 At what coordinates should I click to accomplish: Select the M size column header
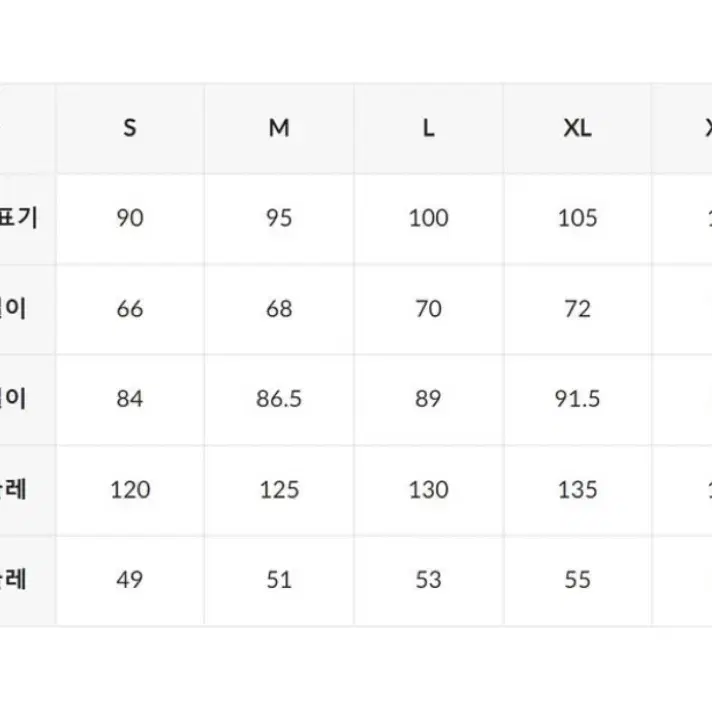(279, 128)
